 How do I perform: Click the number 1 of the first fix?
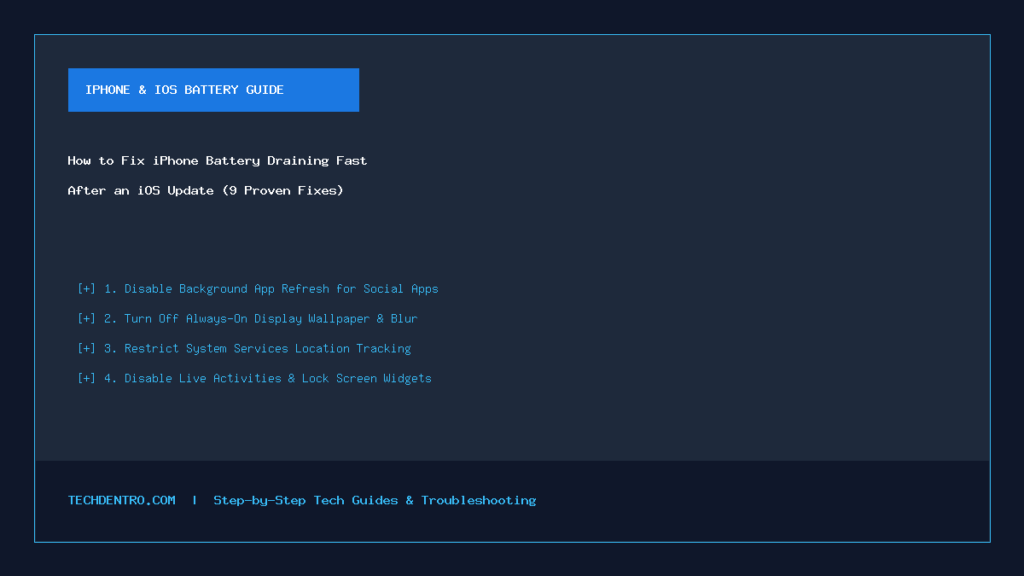tap(110, 289)
